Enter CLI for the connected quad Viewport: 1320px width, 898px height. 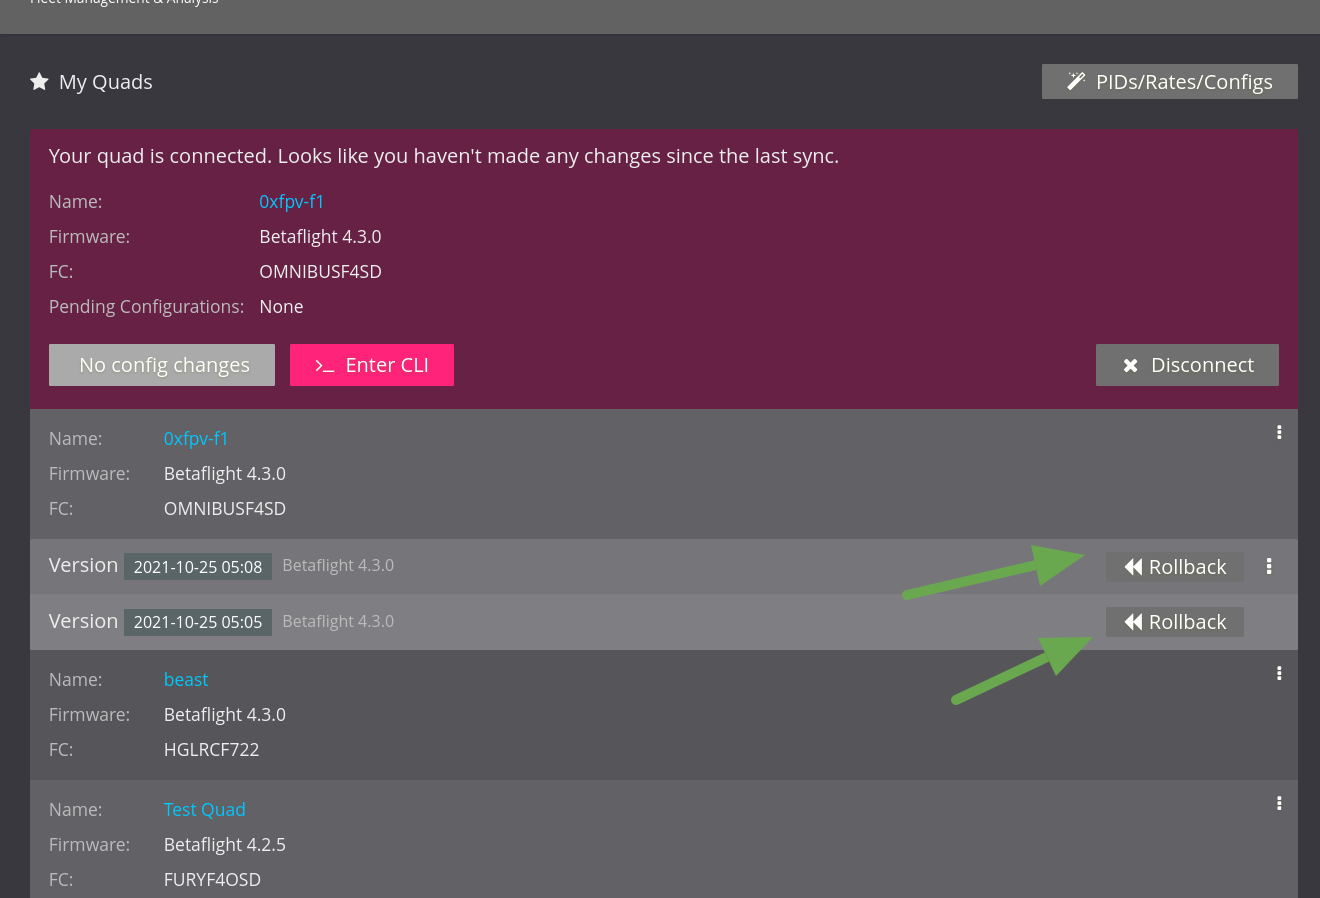tap(371, 365)
